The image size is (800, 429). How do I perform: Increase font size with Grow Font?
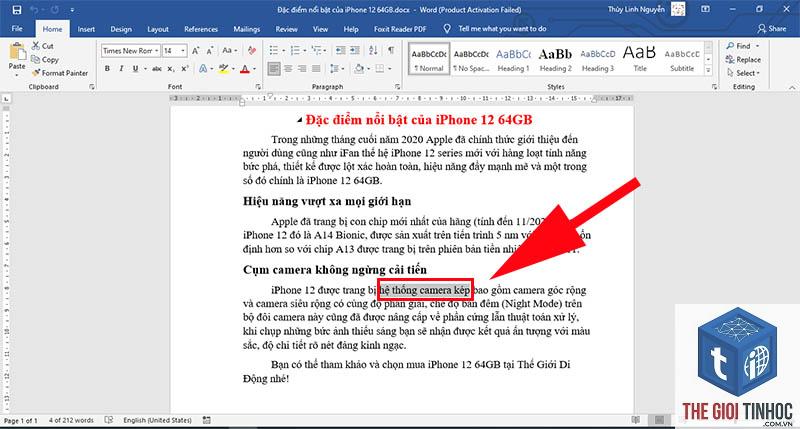pos(196,51)
